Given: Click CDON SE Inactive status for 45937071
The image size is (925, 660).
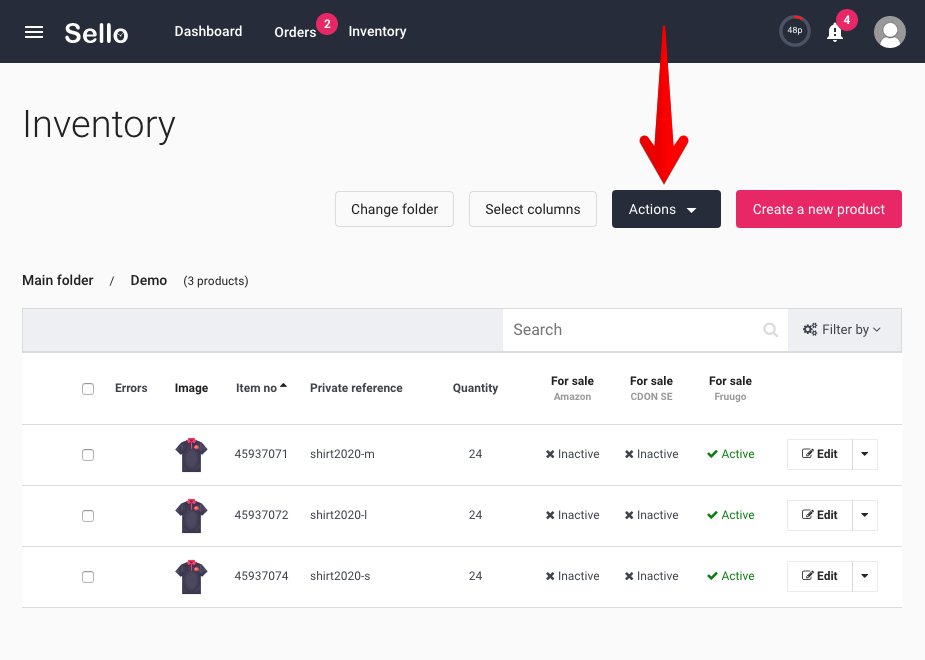Looking at the screenshot, I should pos(651,454).
